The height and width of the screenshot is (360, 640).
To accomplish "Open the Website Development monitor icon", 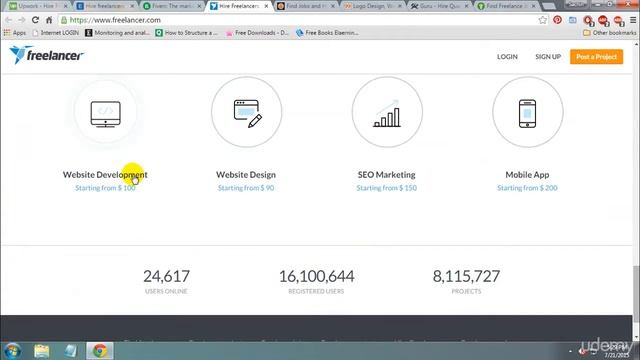I will pos(105,114).
